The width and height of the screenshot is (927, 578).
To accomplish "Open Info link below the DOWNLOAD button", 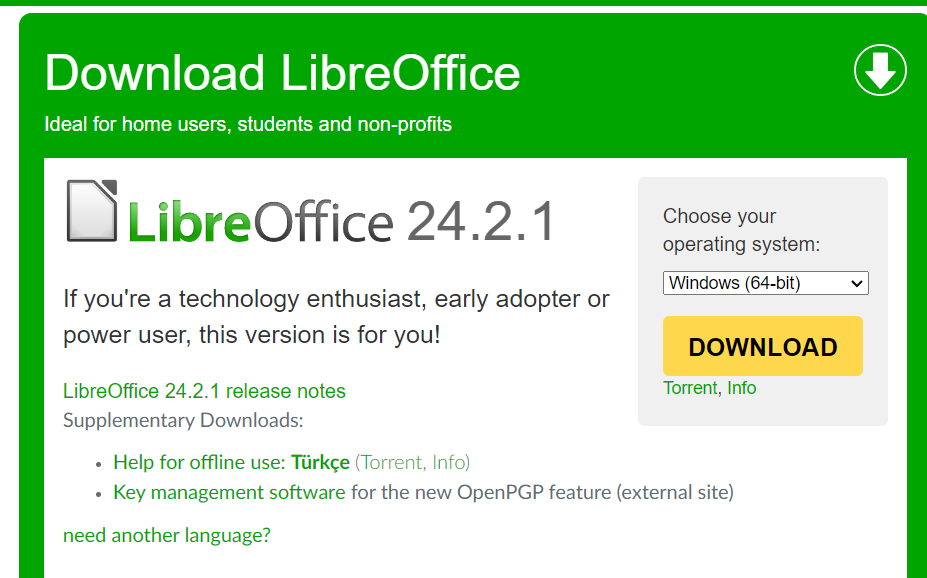I will tap(741, 387).
